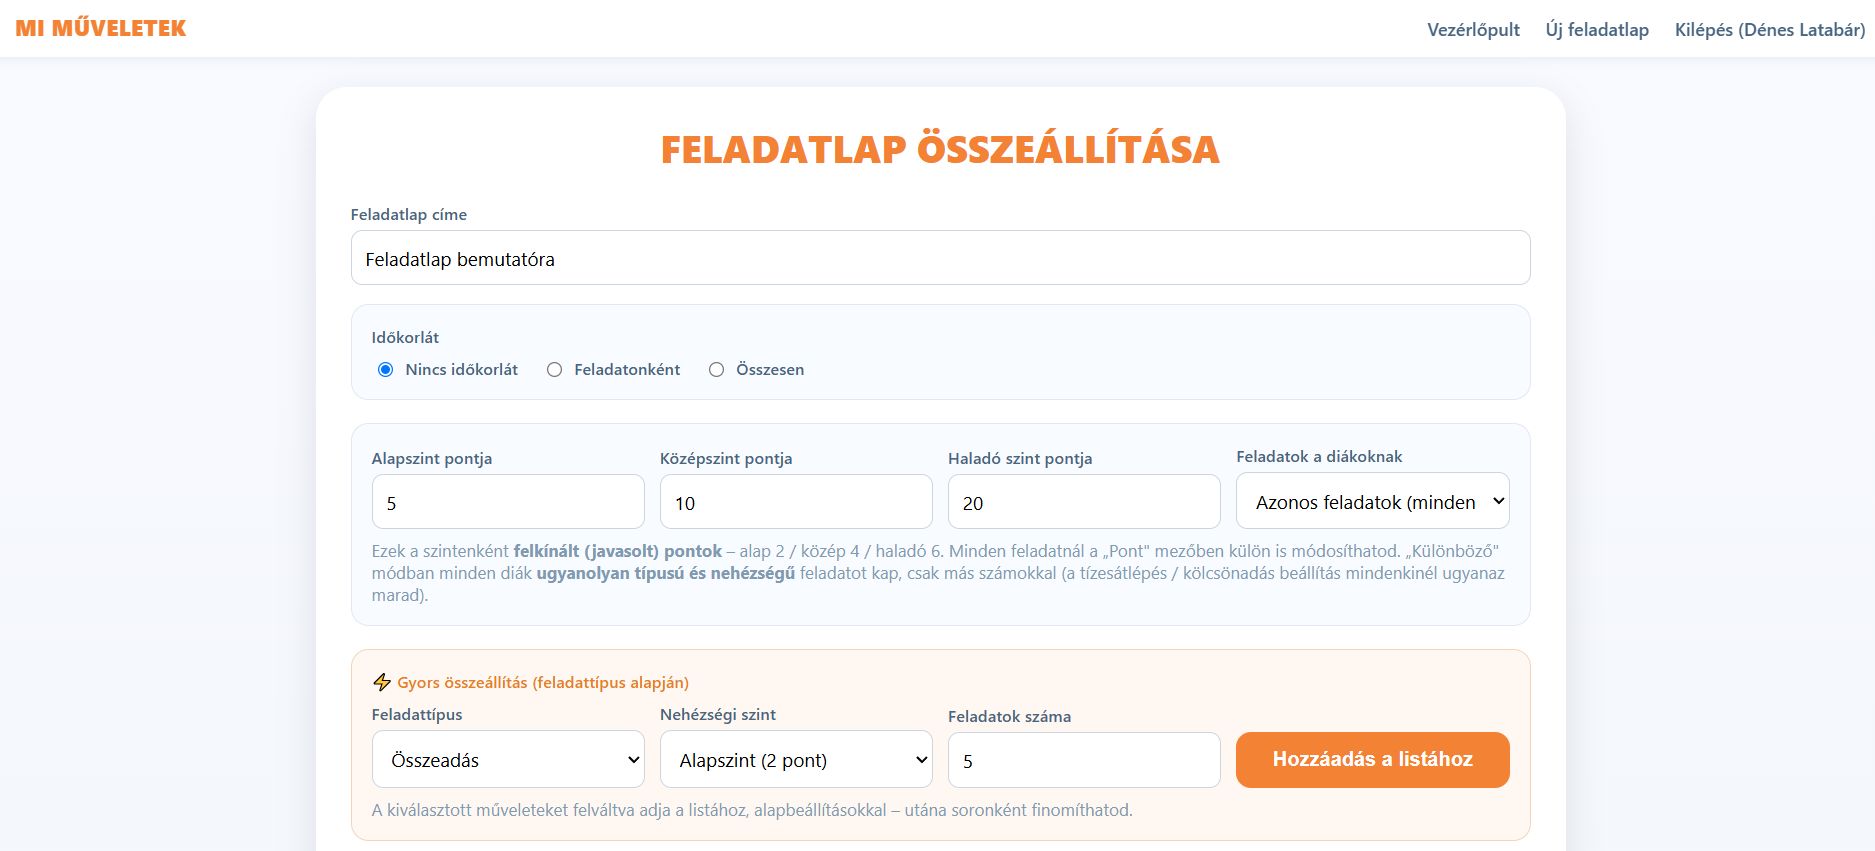Click Kilépés (Dénes Latabár) link

[1770, 30]
